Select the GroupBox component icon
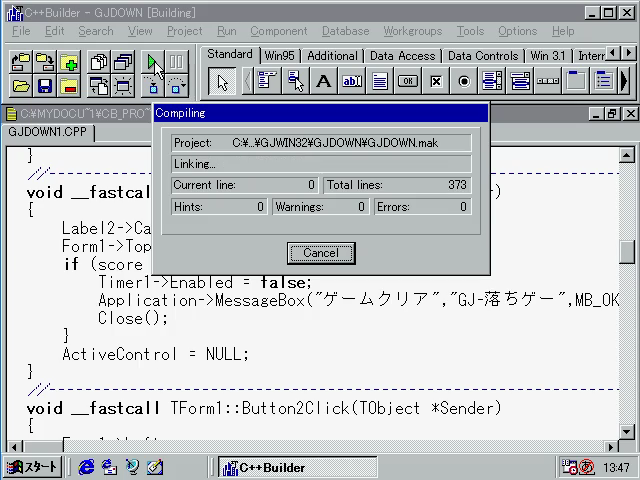This screenshot has height=480, width=640. point(576,81)
